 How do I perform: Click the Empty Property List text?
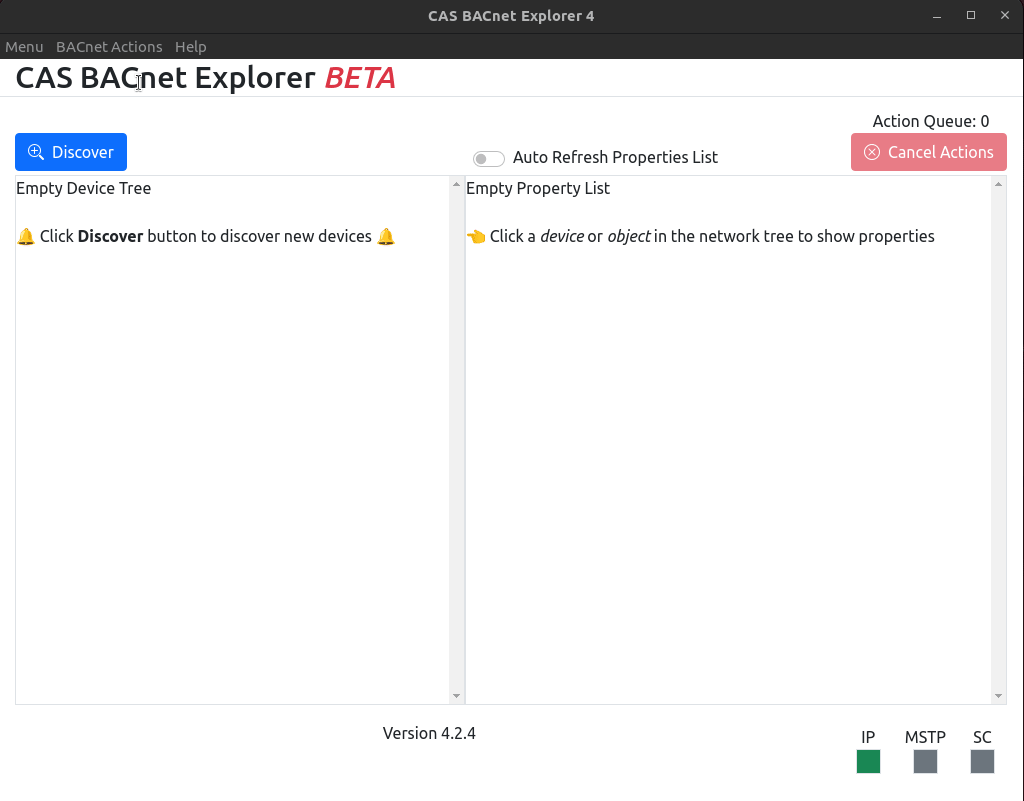[x=538, y=188]
